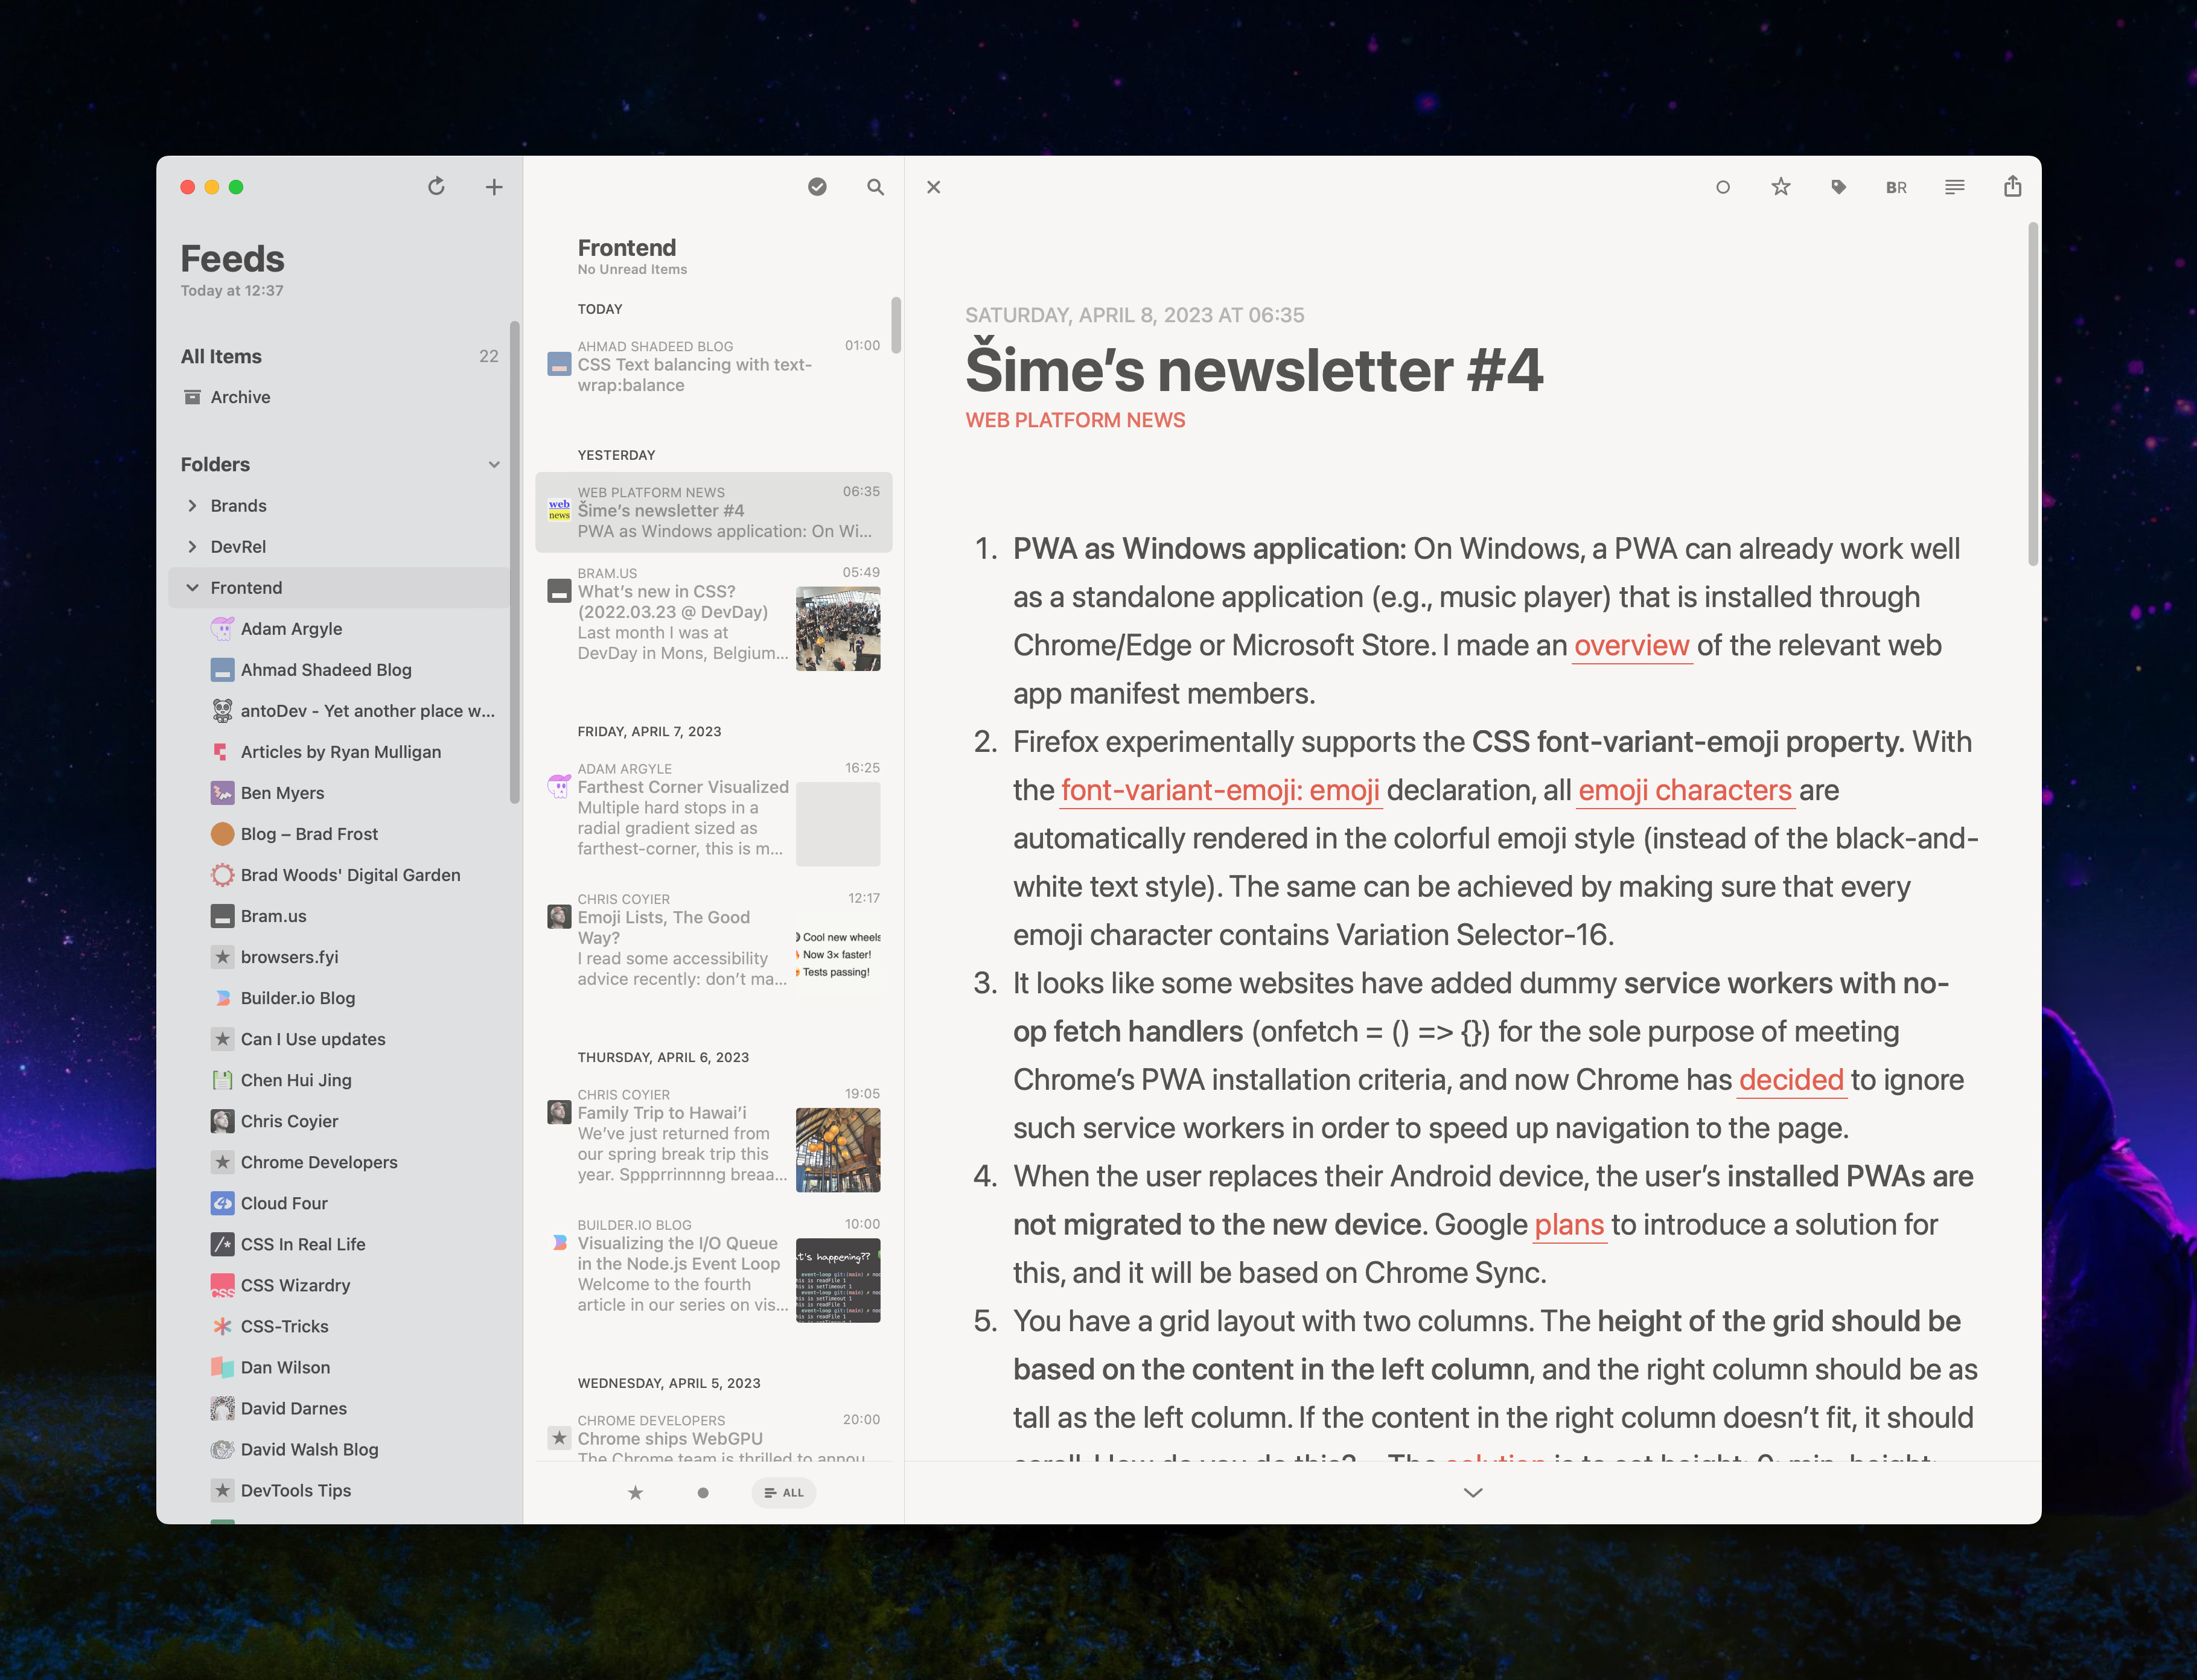Show starred items filter at bottom
The width and height of the screenshot is (2197, 1680).
point(635,1493)
